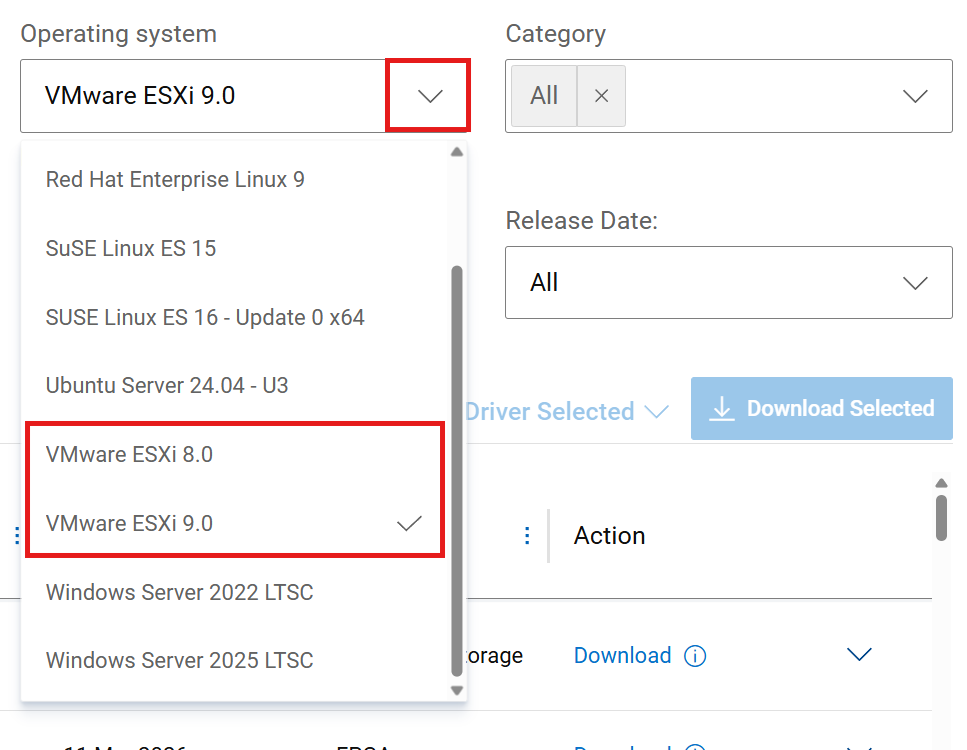
Task: Click the scroll-down arrow below the OS list
Action: (x=457, y=690)
